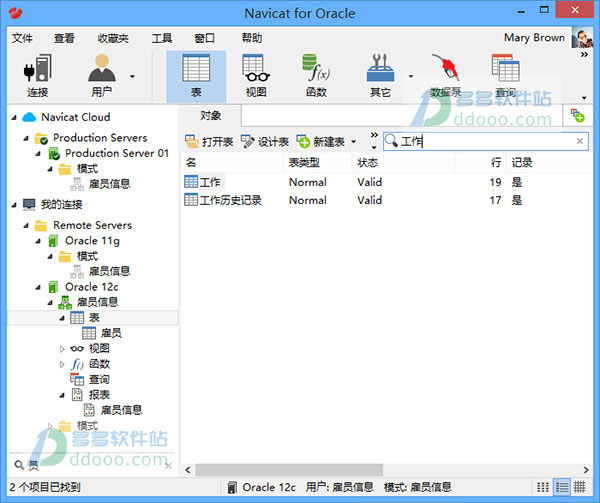Click the User (用户) toolbar icon
Screen dimensions: 600x503
click(x=102, y=76)
